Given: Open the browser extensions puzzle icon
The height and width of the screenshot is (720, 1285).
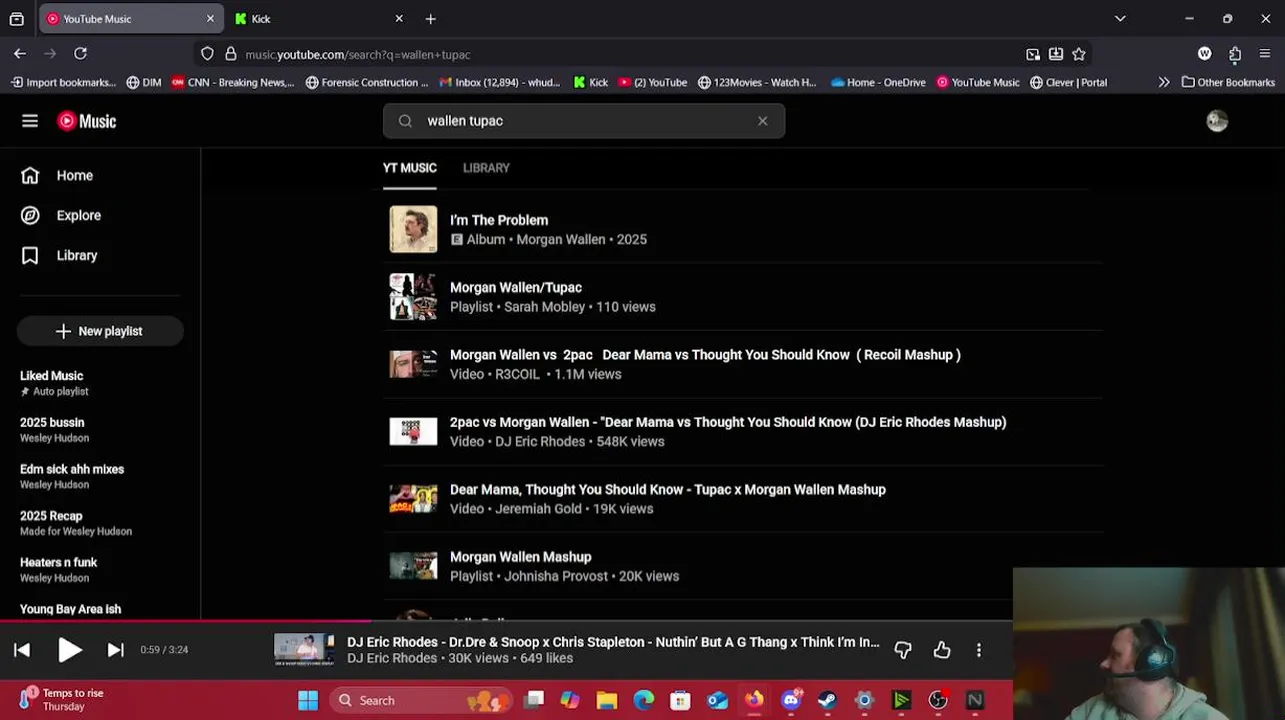Looking at the screenshot, I should click(x=1235, y=54).
